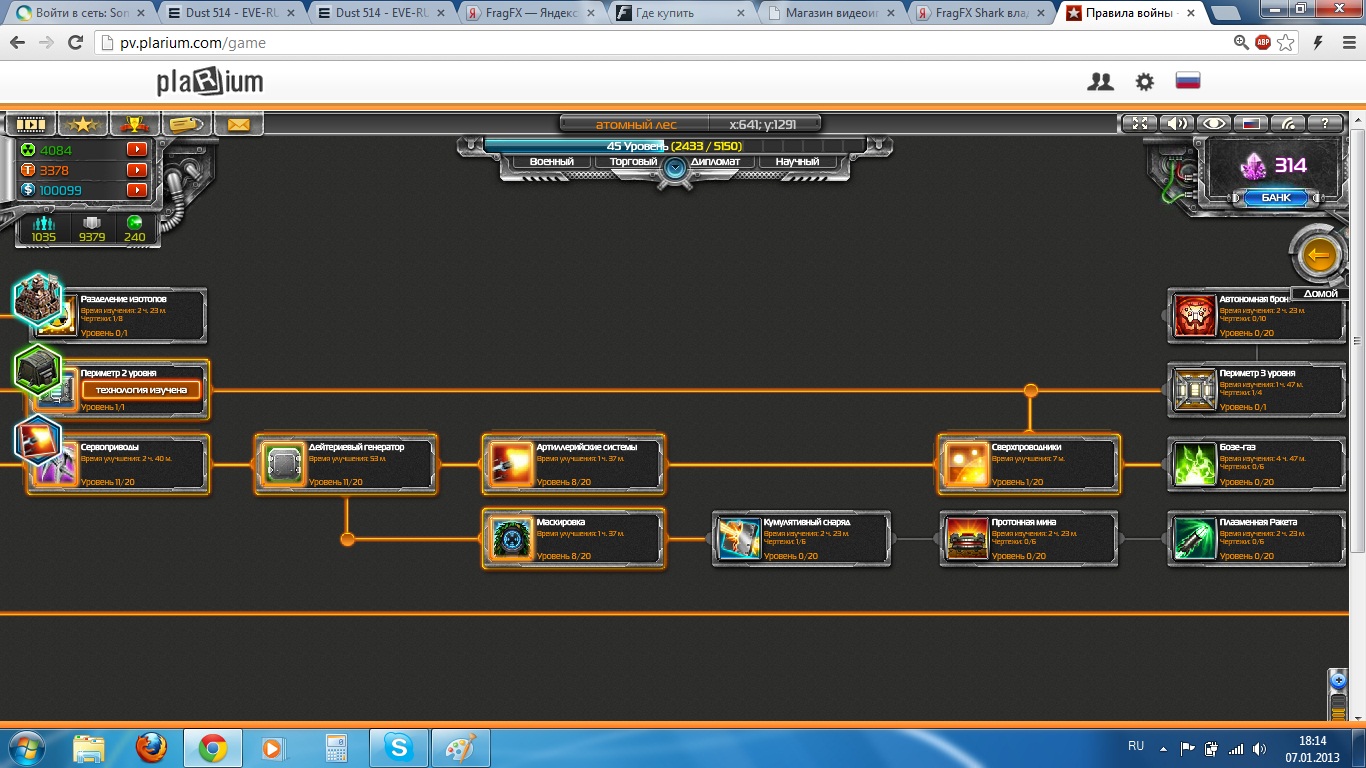Click the атомный лес location label
1366x768 pixels.
point(636,124)
